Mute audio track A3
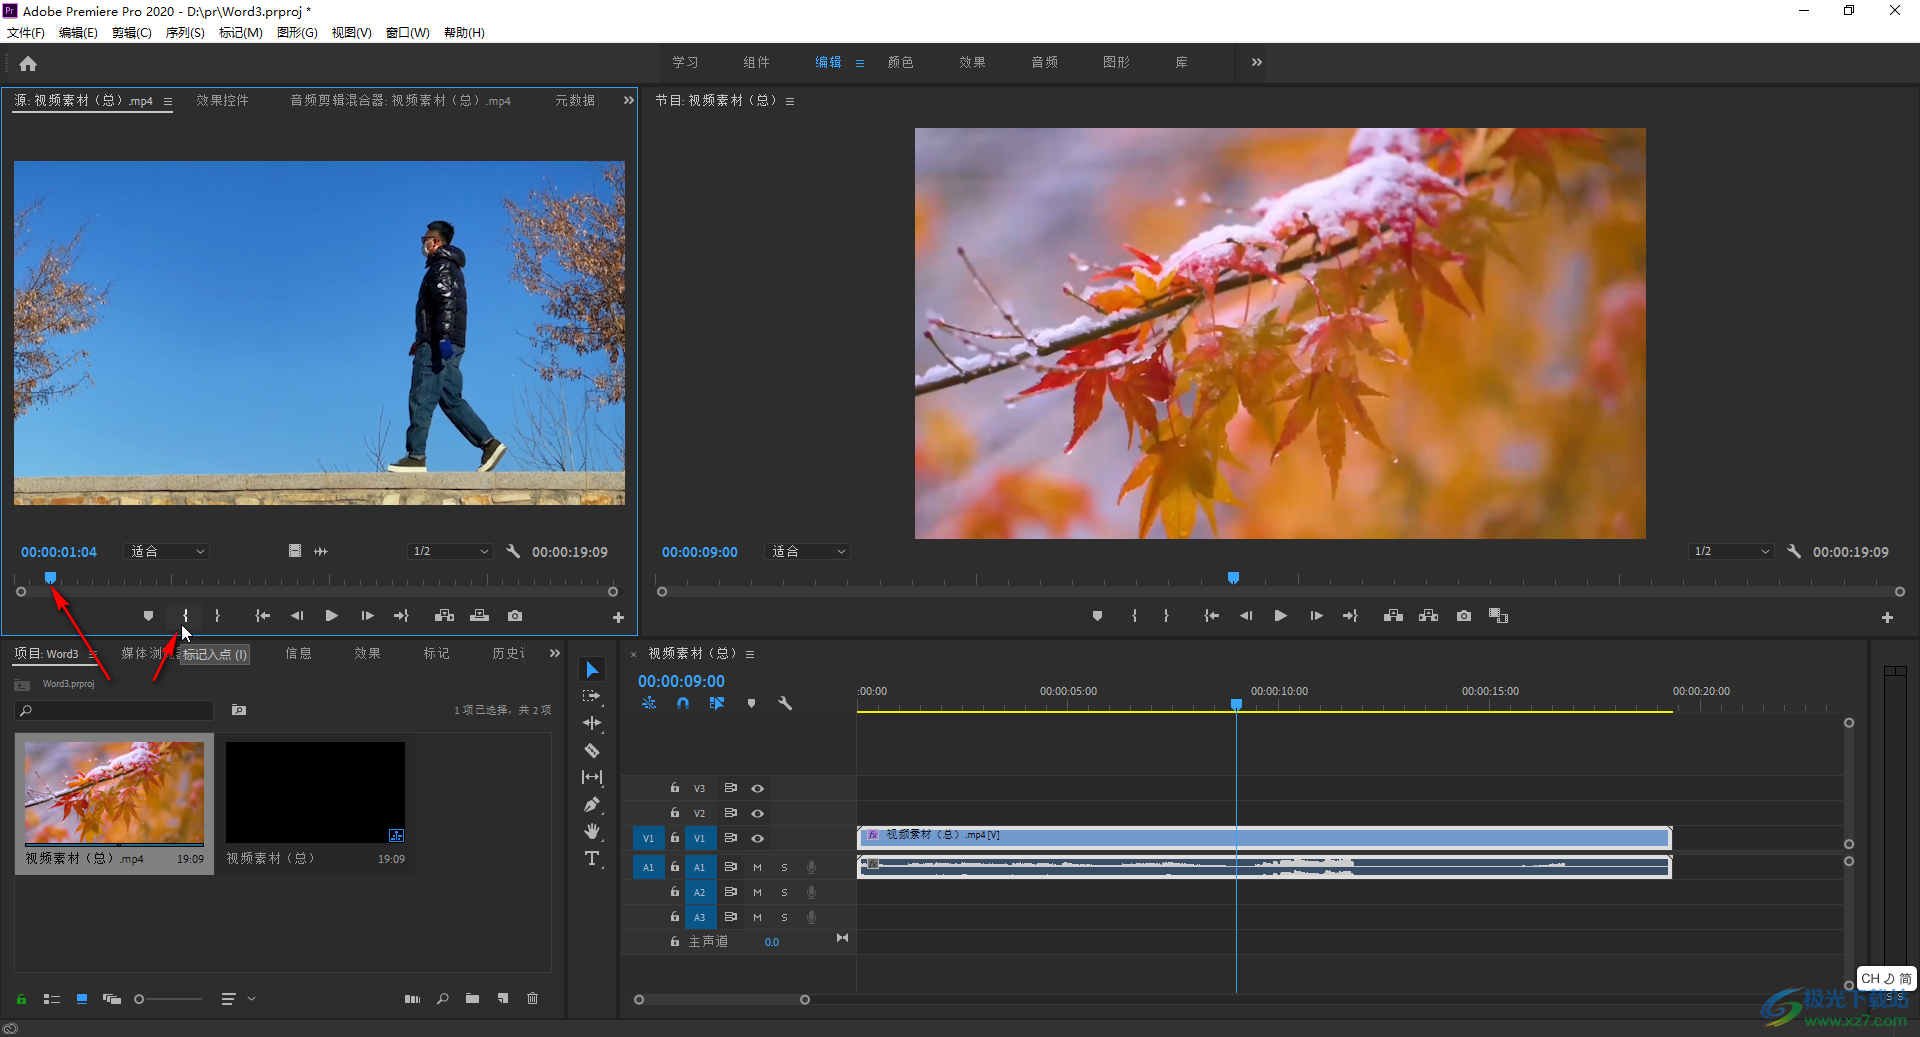The image size is (1920, 1037). point(757,917)
